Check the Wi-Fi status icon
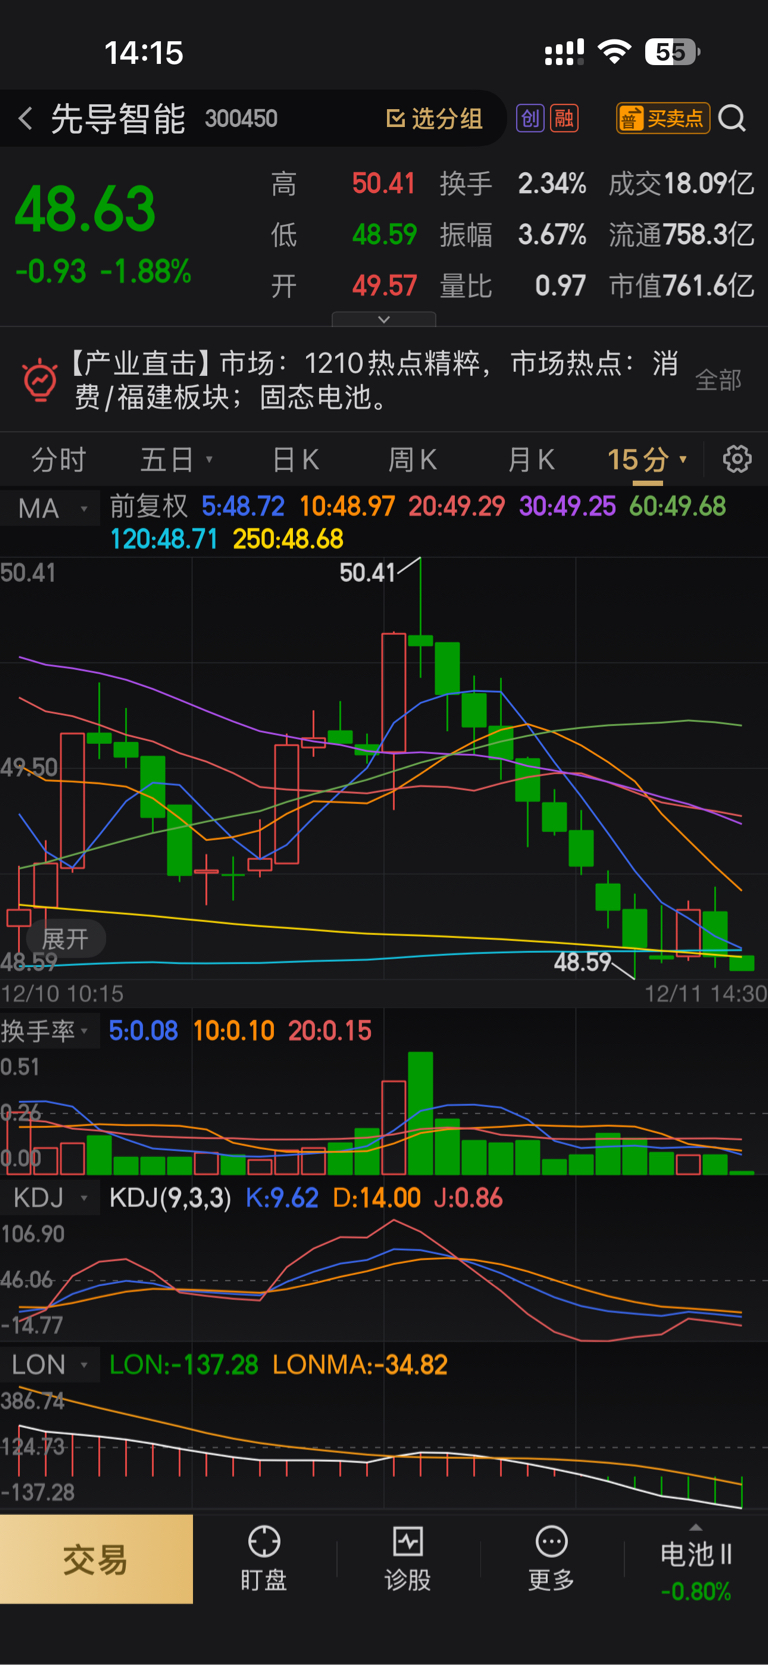The image size is (768, 1665). 614,52
